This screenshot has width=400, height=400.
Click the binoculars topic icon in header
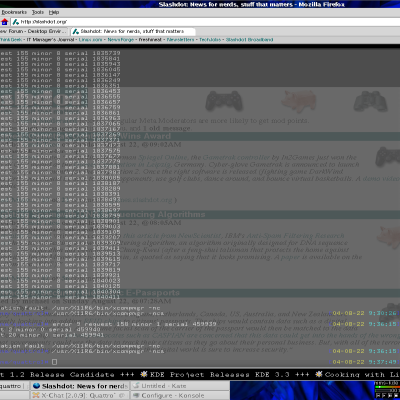pos(370,101)
